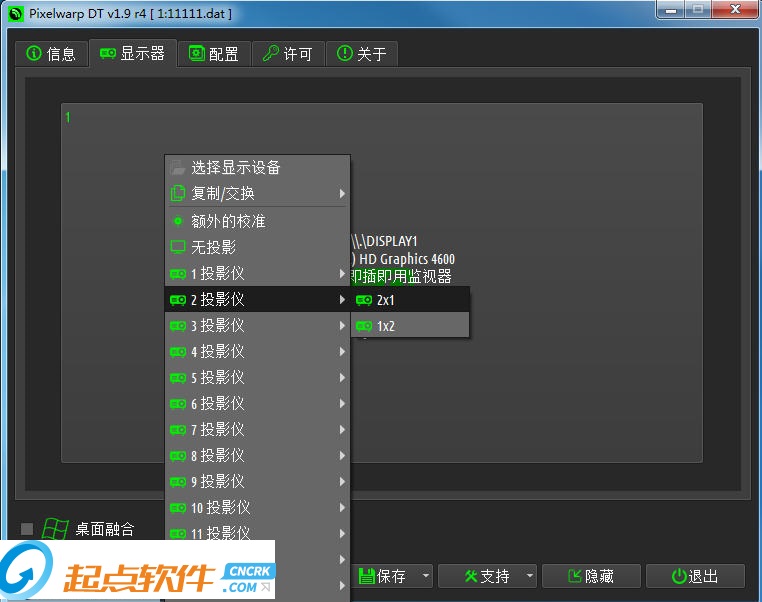Select the 1x2 projector layout
This screenshot has height=602, width=762.
[x=410, y=326]
